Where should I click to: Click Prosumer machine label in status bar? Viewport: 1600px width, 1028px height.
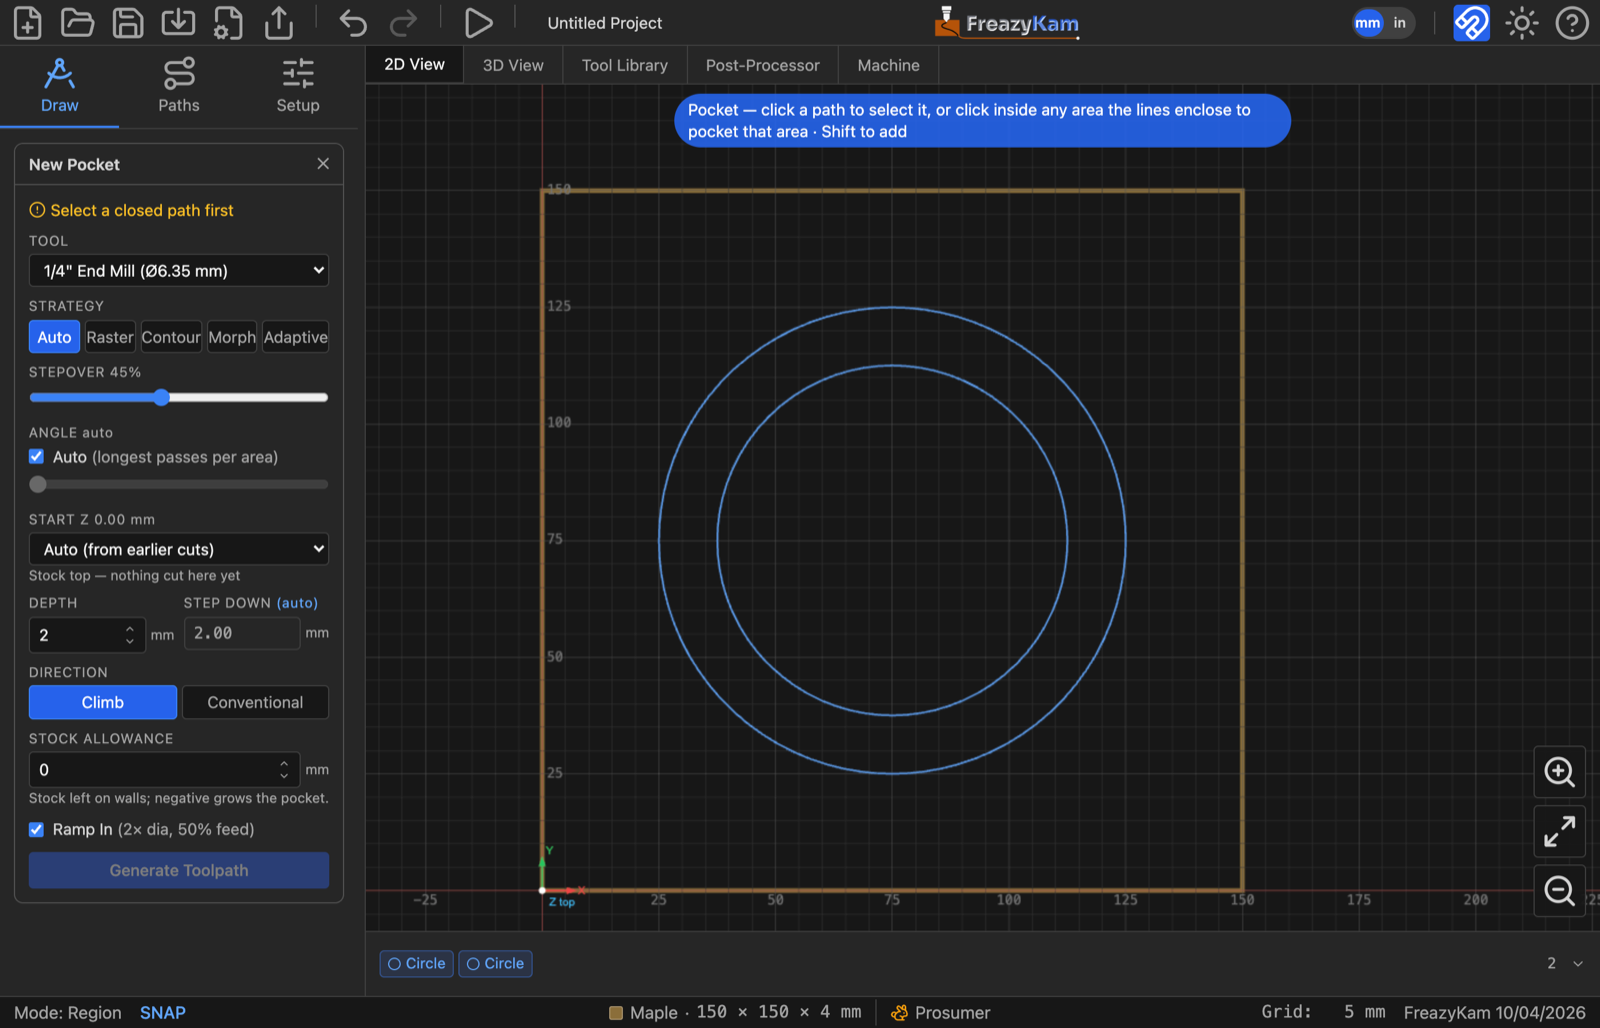pyautogui.click(x=941, y=1012)
